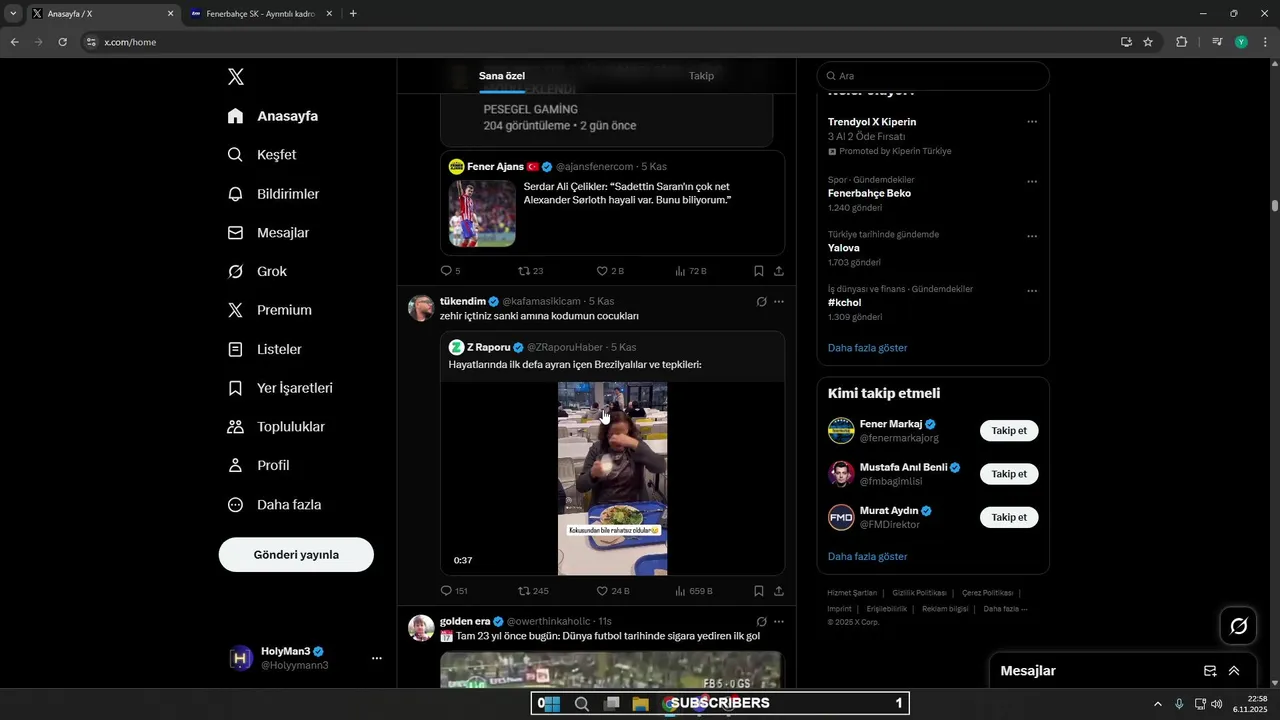Open Profil page
Viewport: 1280px width, 720px height.
(258, 466)
